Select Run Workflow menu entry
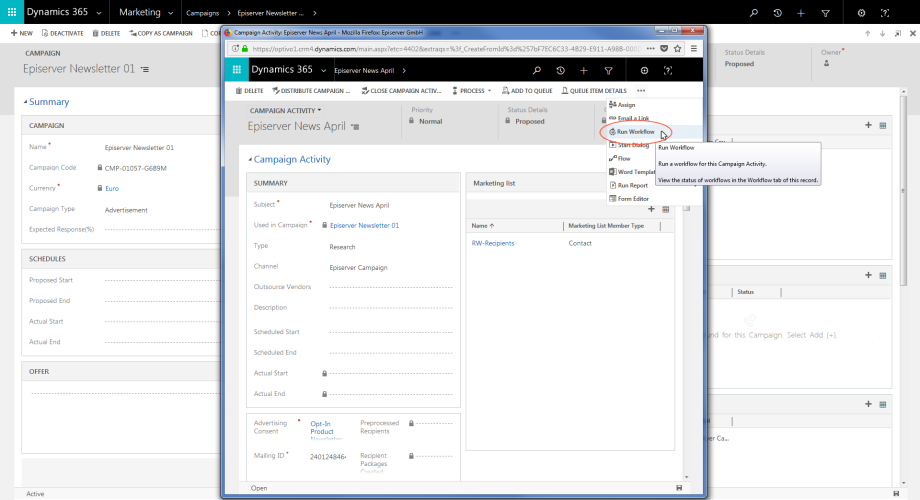This screenshot has width=920, height=500. 631,131
